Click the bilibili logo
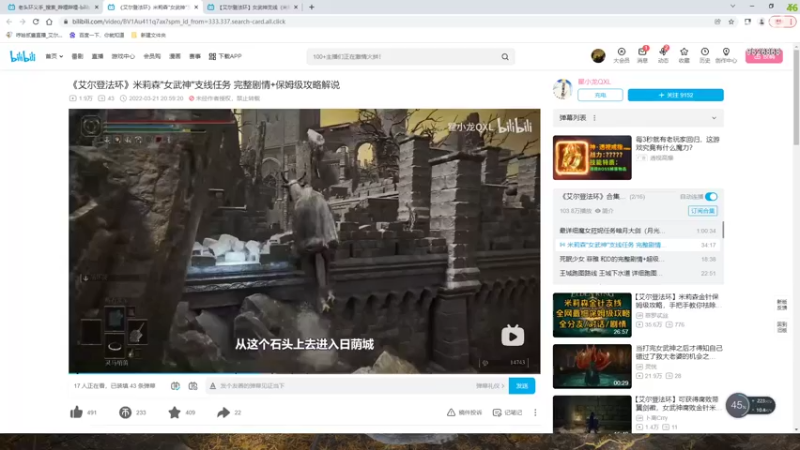Image resolution: width=800 pixels, height=450 pixels. (x=22, y=56)
